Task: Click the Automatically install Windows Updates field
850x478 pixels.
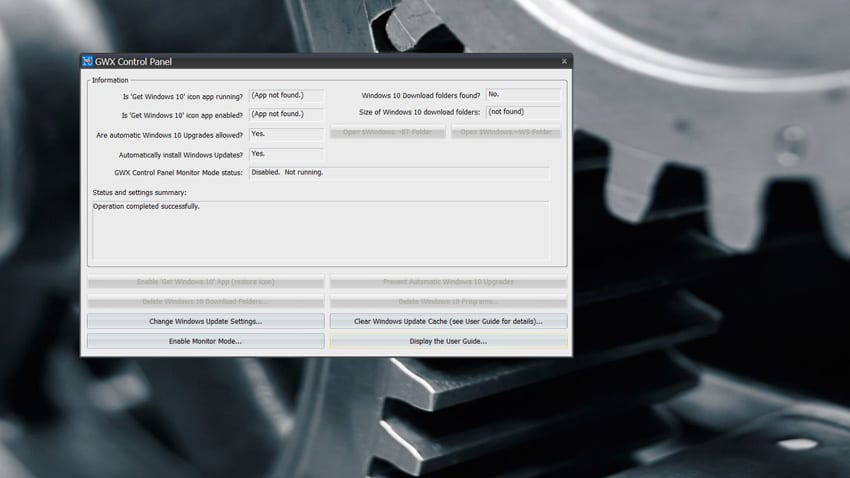Action: [286, 154]
